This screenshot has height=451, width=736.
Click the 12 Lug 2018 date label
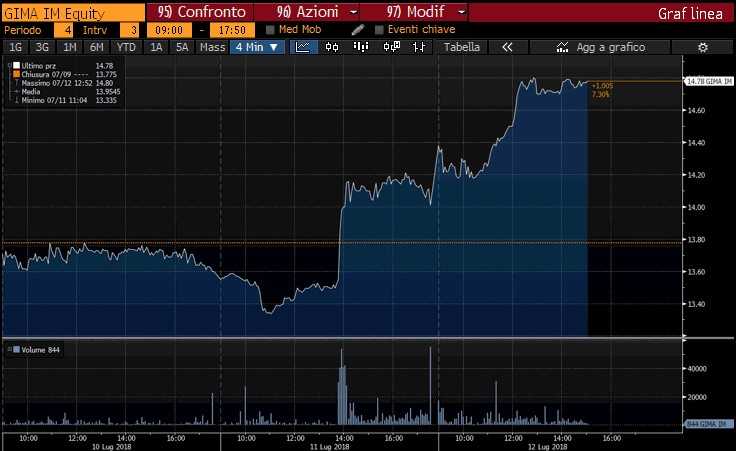(547, 447)
